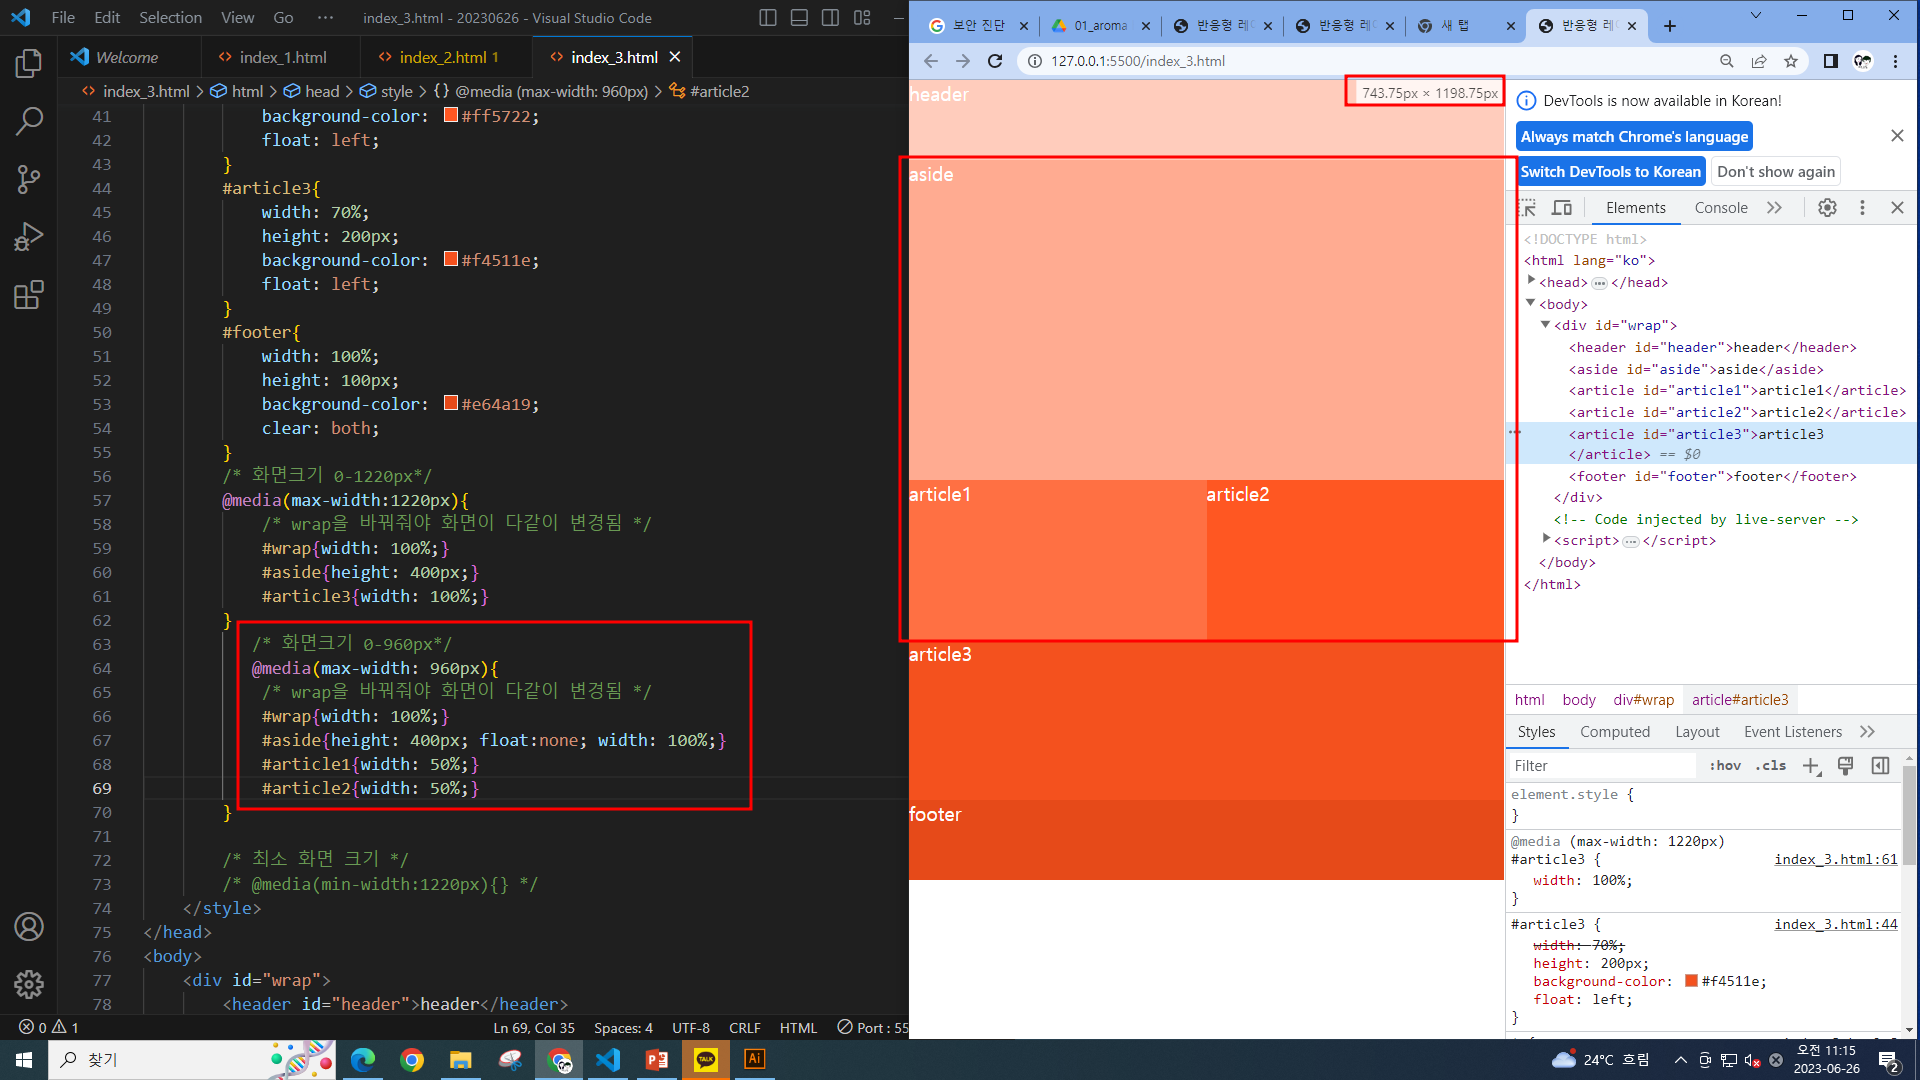The height and width of the screenshot is (1080, 1920).
Task: Open Search in VS Code sidebar
Action: tap(29, 122)
